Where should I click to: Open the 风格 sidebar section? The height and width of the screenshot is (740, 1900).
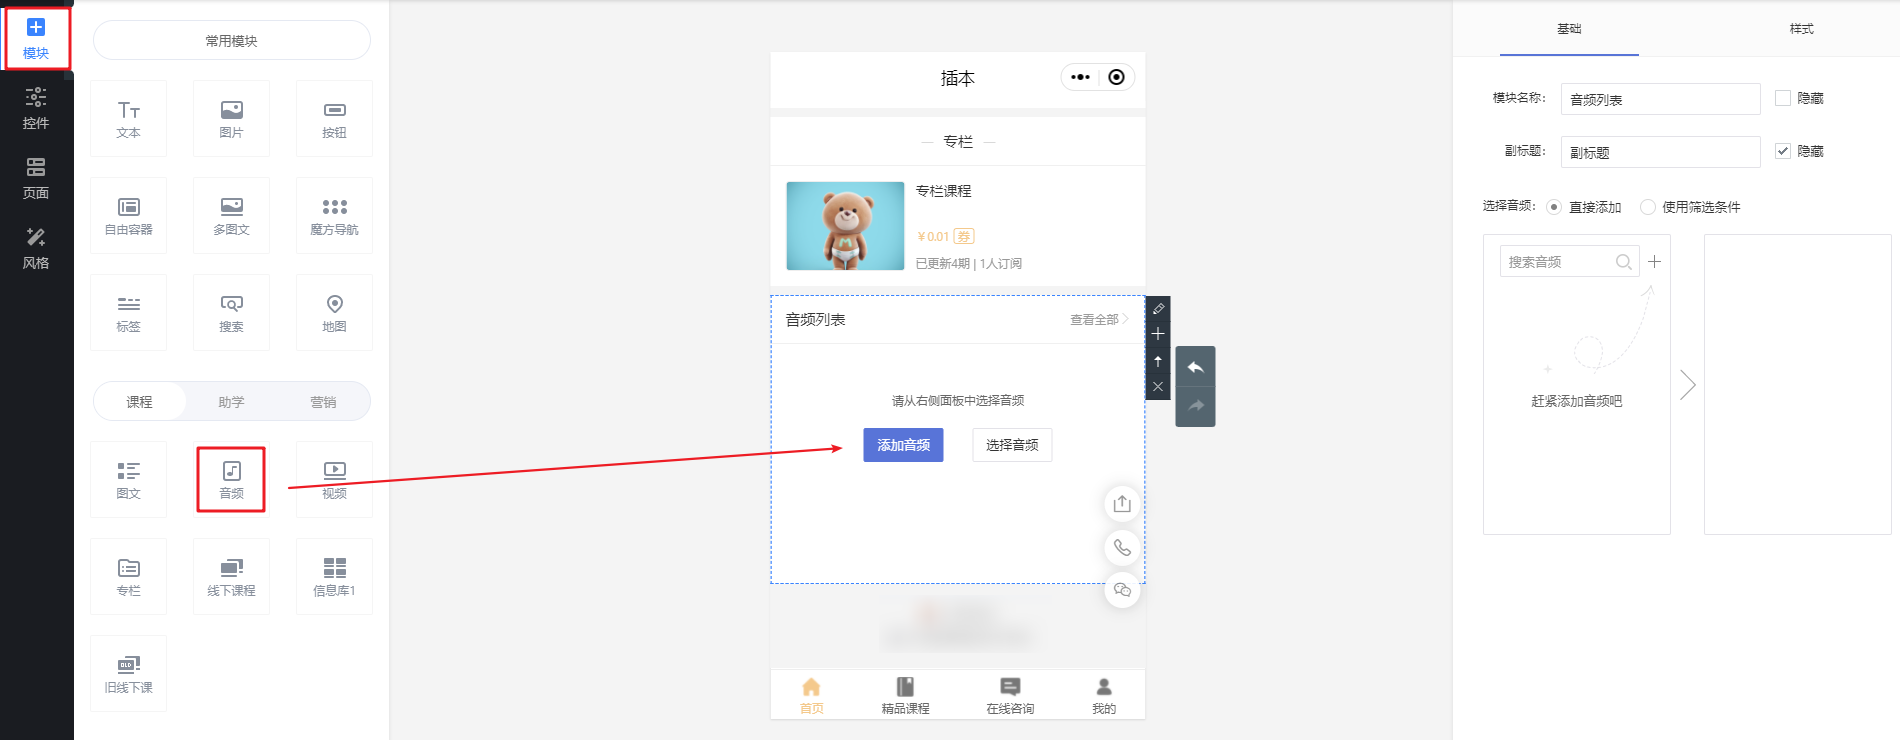pyautogui.click(x=36, y=249)
